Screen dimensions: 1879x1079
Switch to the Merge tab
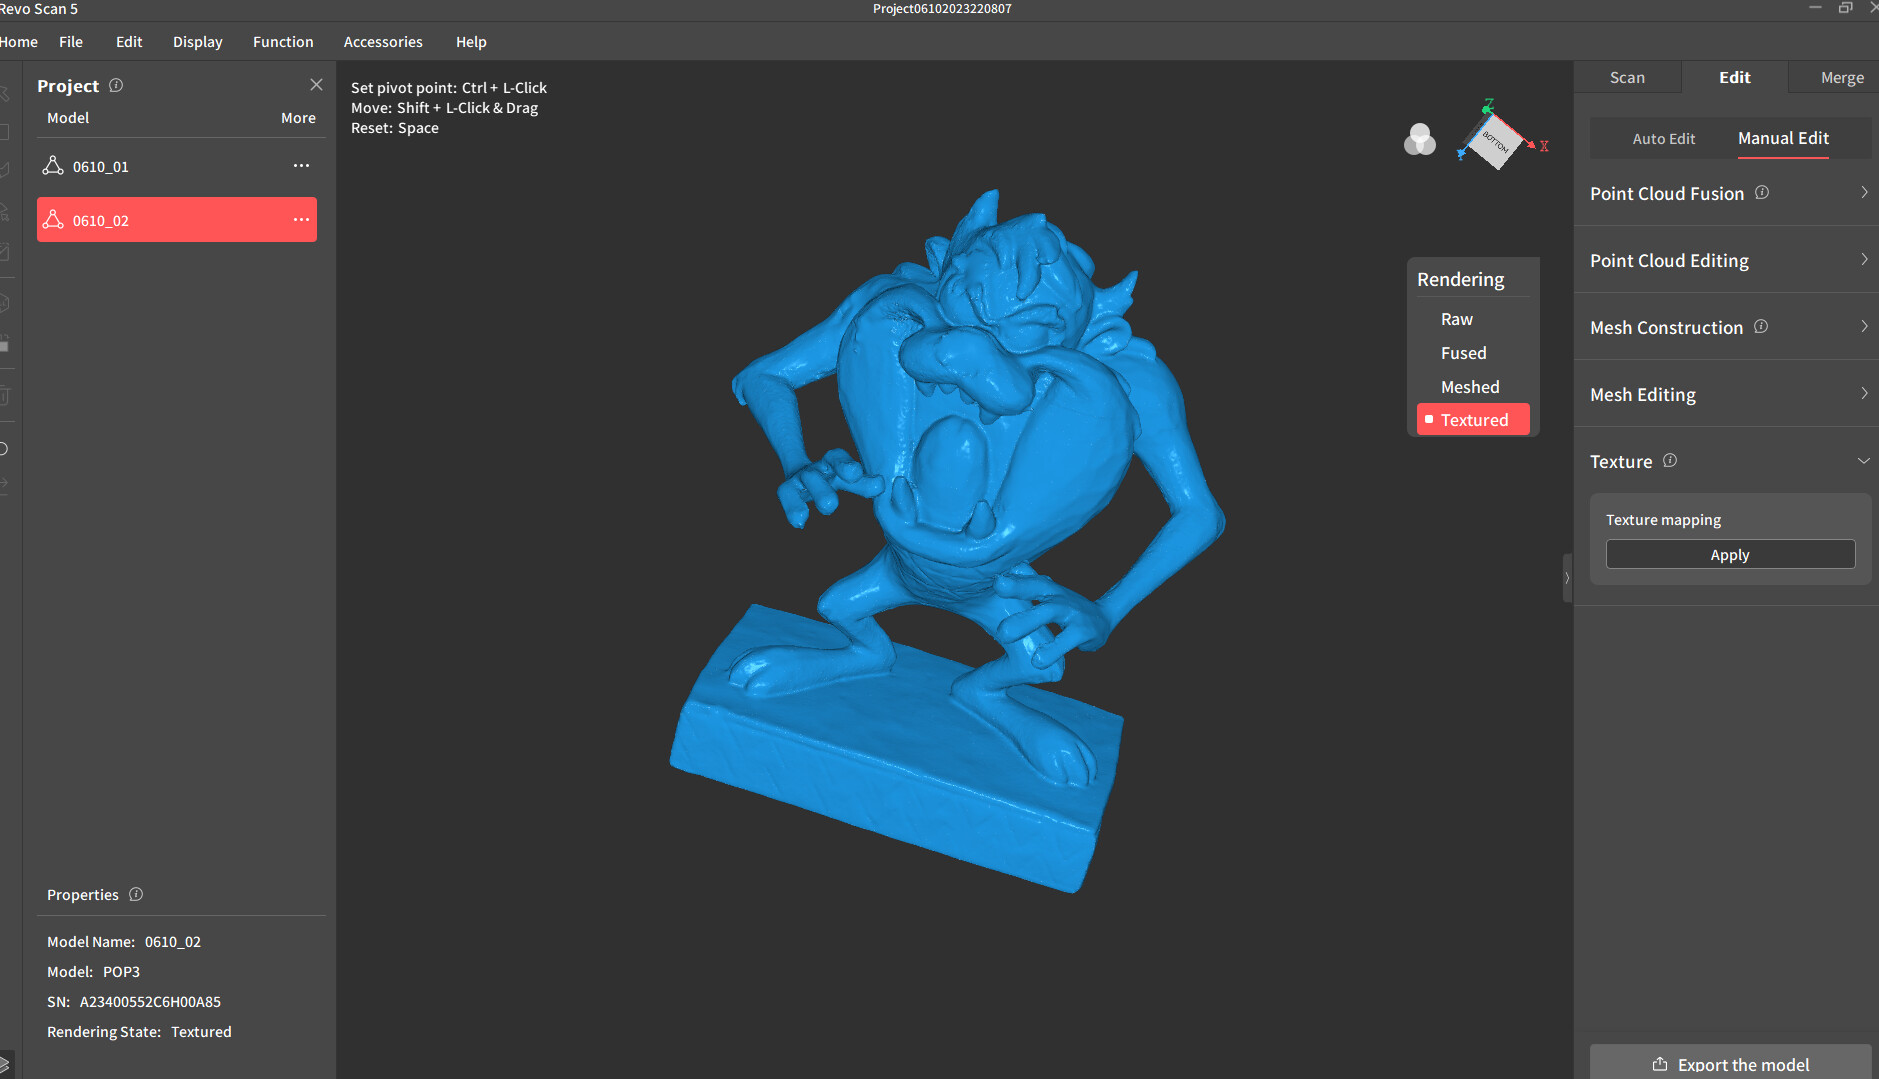pyautogui.click(x=1842, y=77)
